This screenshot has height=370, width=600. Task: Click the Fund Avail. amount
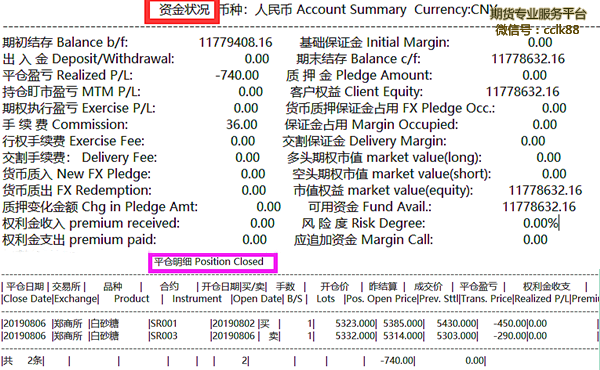pyautogui.click(x=539, y=207)
